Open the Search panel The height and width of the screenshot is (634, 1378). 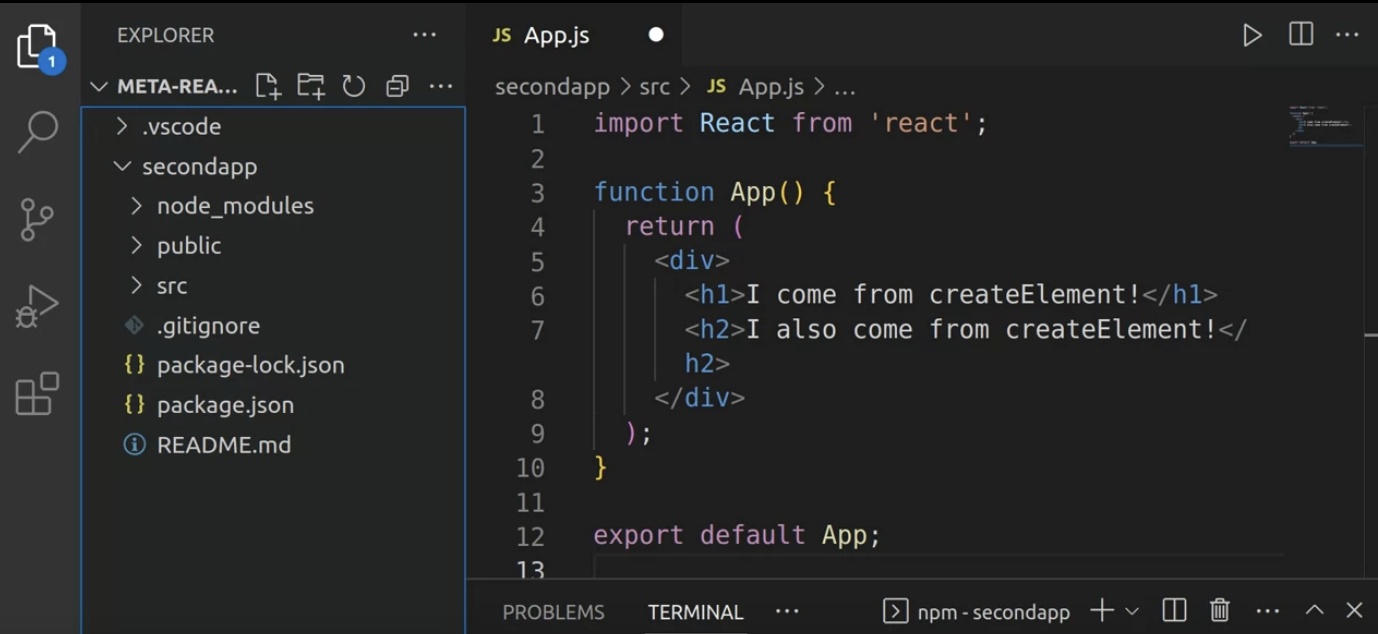click(x=38, y=130)
